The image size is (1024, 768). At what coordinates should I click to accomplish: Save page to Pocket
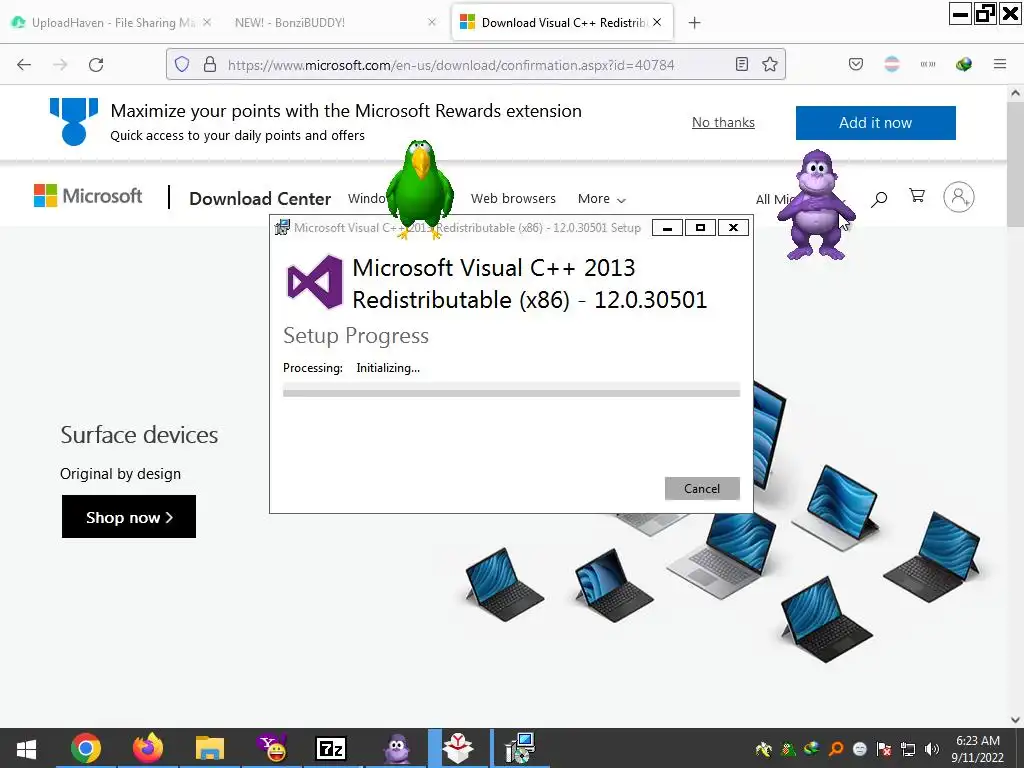pos(856,65)
